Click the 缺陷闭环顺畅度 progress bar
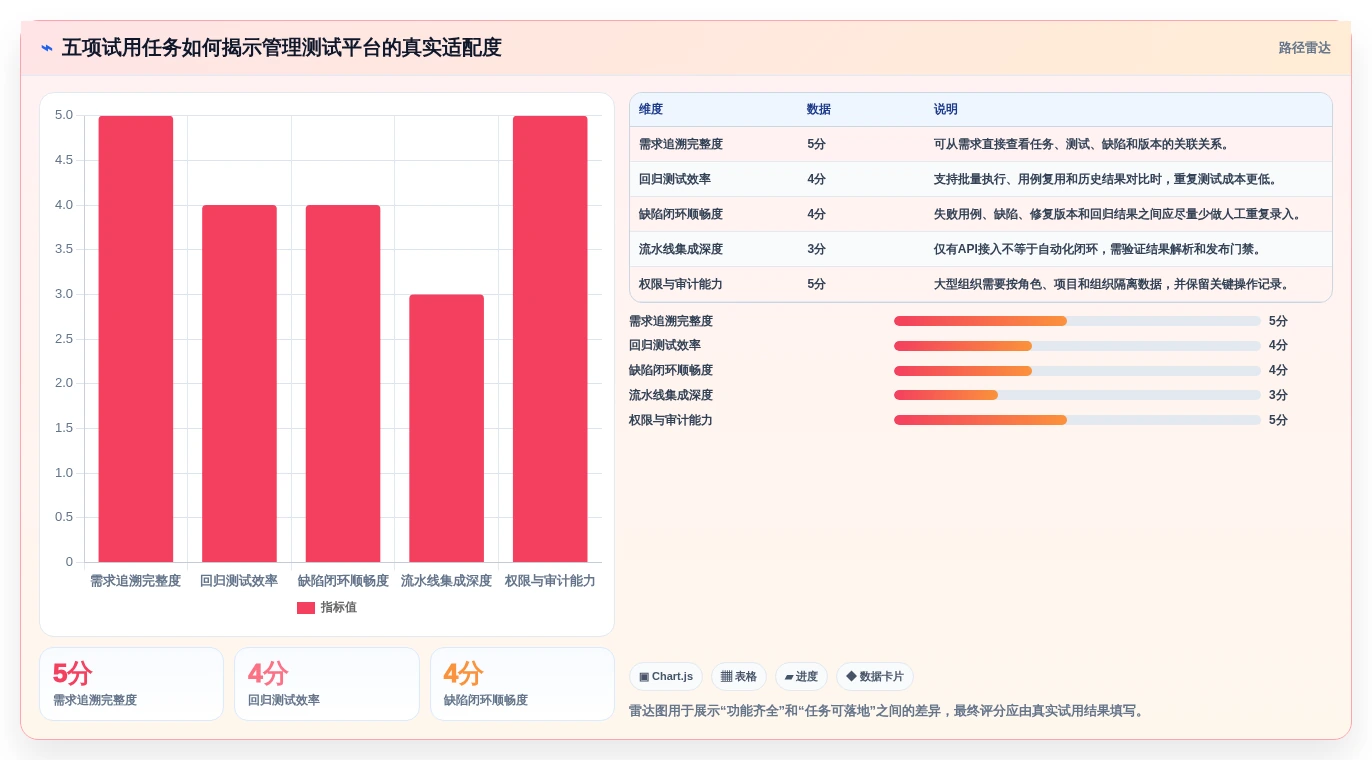Viewport: 1372px width, 760px height. click(1077, 371)
